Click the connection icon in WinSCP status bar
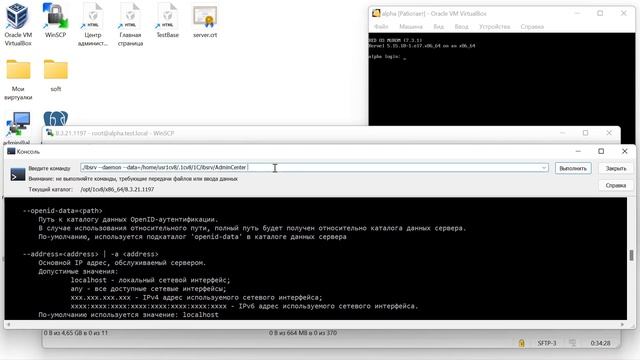 coord(573,343)
